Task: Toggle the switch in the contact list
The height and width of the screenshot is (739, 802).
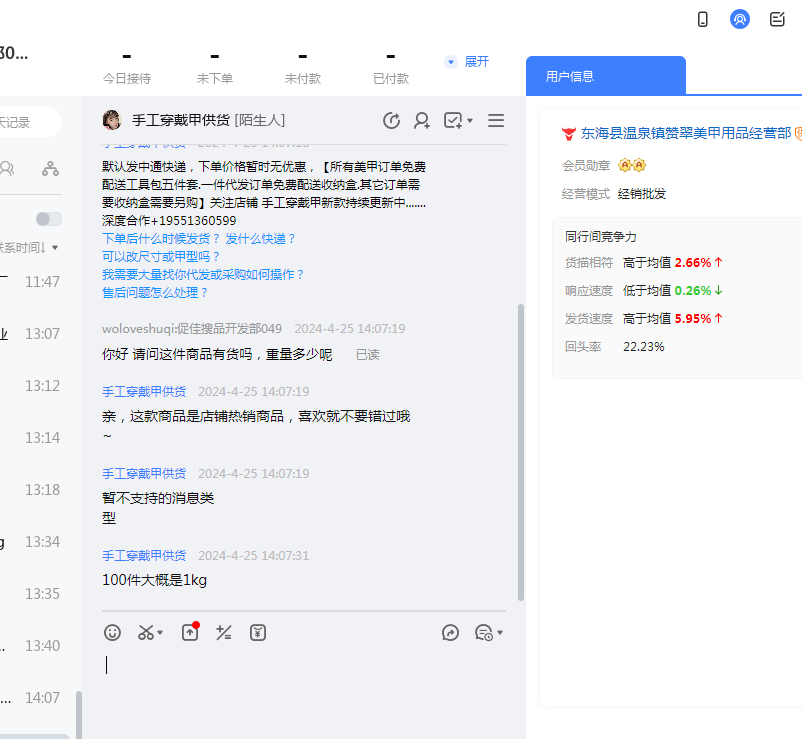Action: (48, 219)
